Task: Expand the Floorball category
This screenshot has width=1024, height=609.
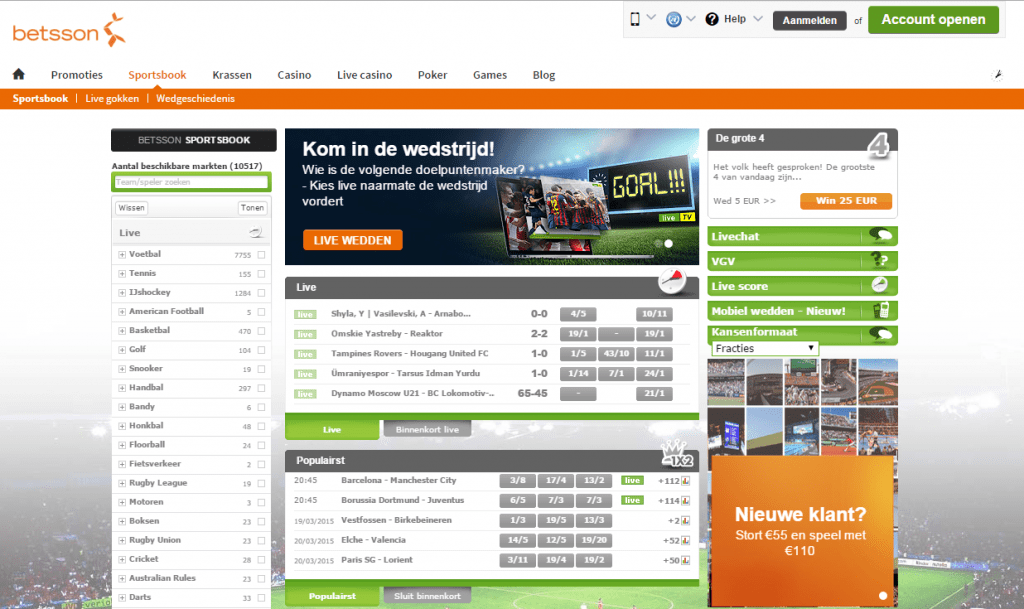Action: coord(122,445)
